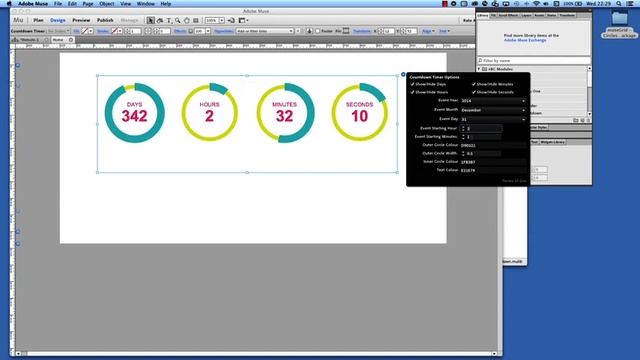Screen dimensions: 640x360
Task: Click the Mu logo
Action: coord(18,20)
